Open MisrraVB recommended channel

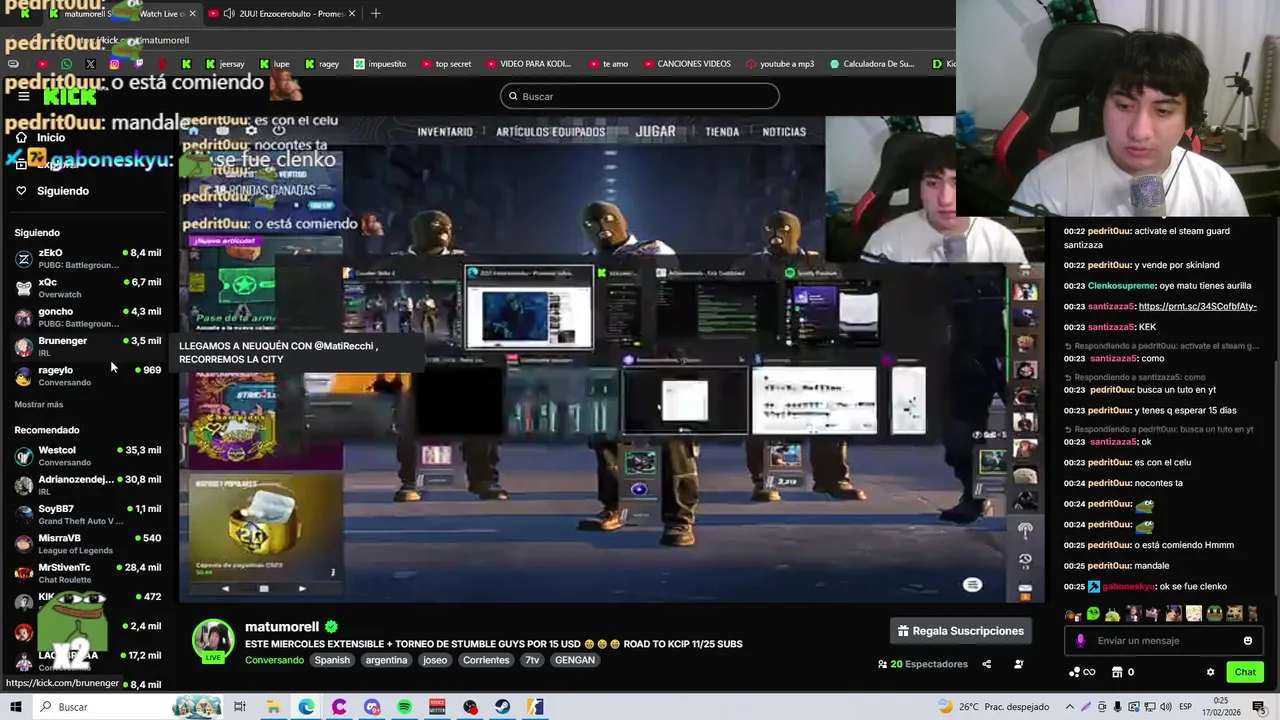(88, 544)
